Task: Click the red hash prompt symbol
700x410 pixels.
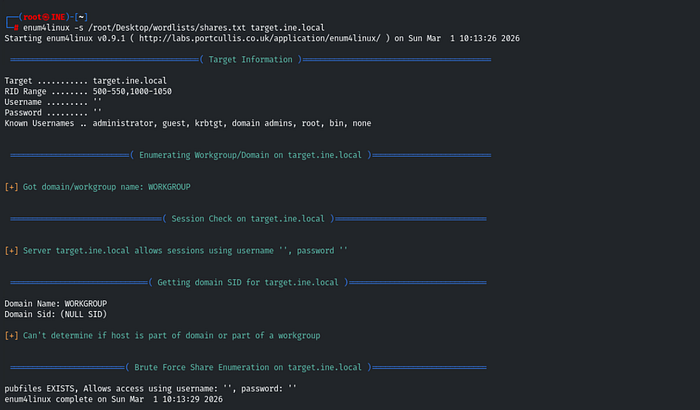Action: pyautogui.click(x=16, y=28)
